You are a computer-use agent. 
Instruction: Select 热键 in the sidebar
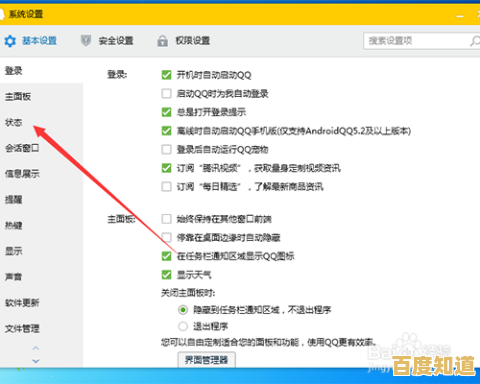coord(13,225)
